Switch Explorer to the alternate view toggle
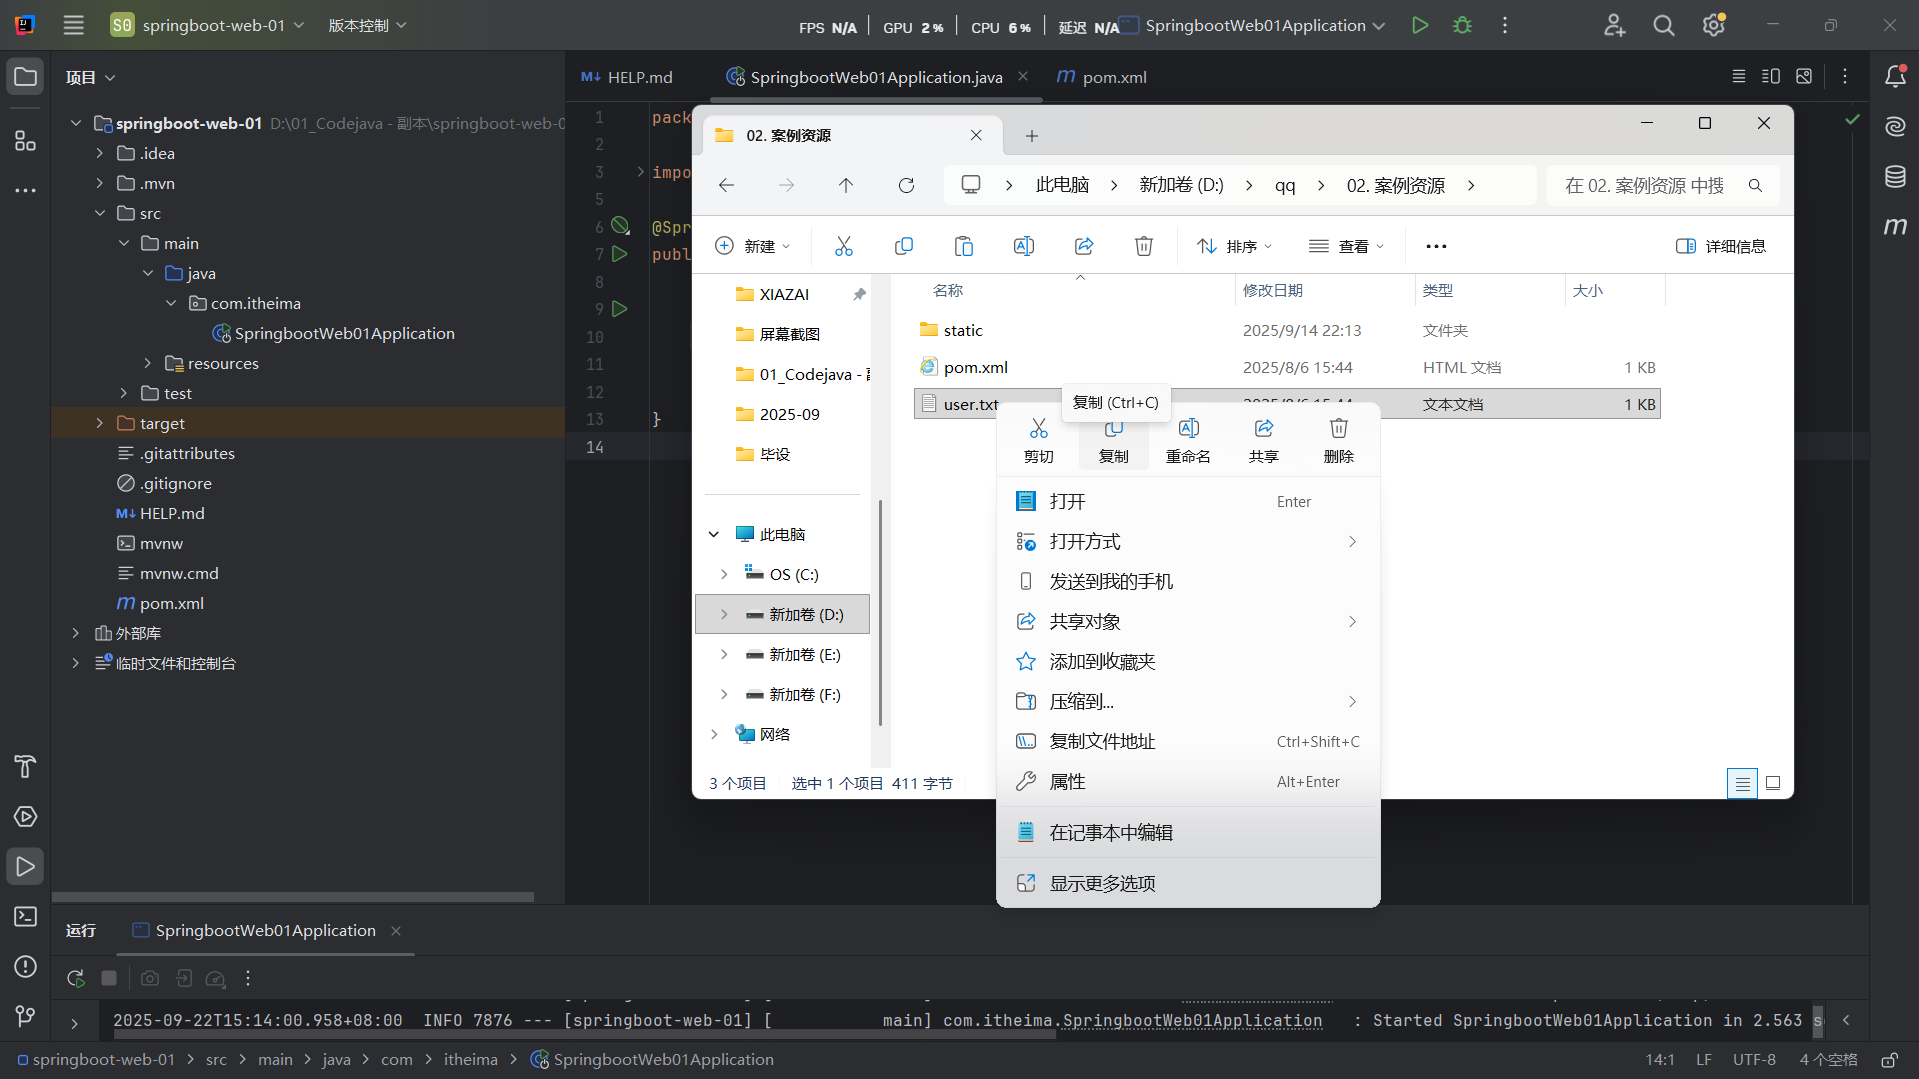 1773,783
